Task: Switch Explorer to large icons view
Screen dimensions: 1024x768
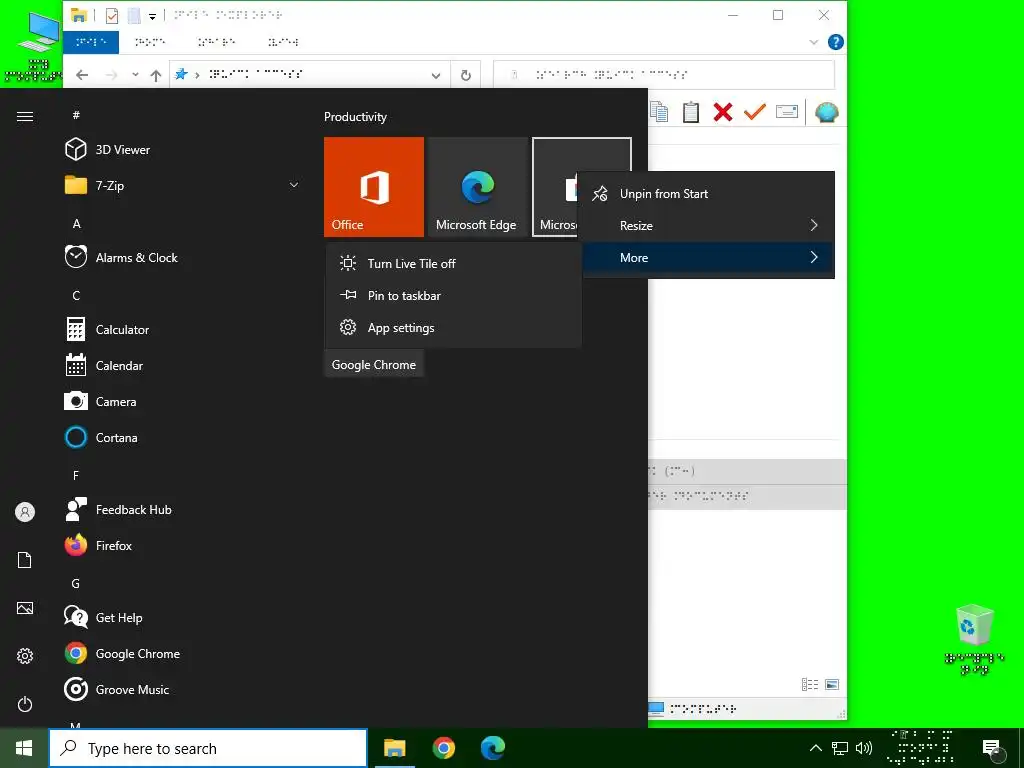Action: [832, 684]
